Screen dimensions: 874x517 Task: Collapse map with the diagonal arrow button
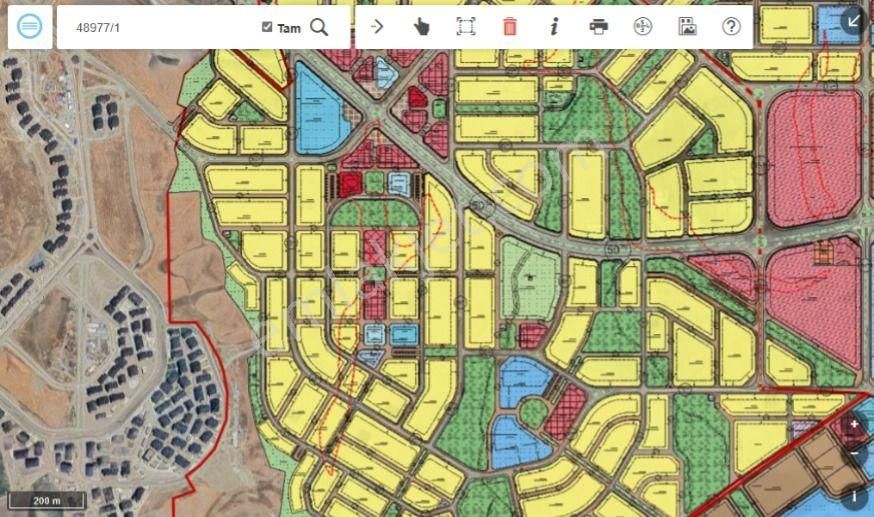853,20
